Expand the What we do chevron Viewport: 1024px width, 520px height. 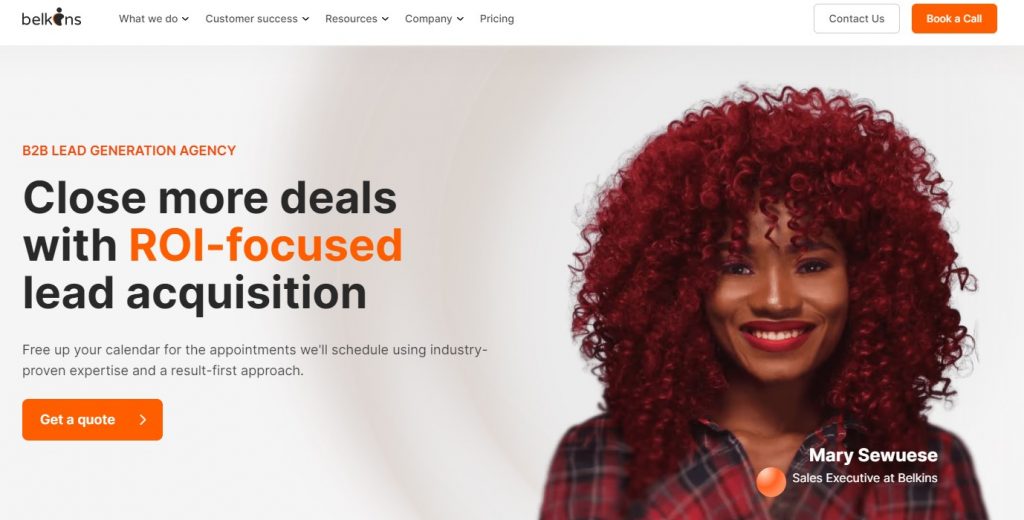click(x=185, y=19)
